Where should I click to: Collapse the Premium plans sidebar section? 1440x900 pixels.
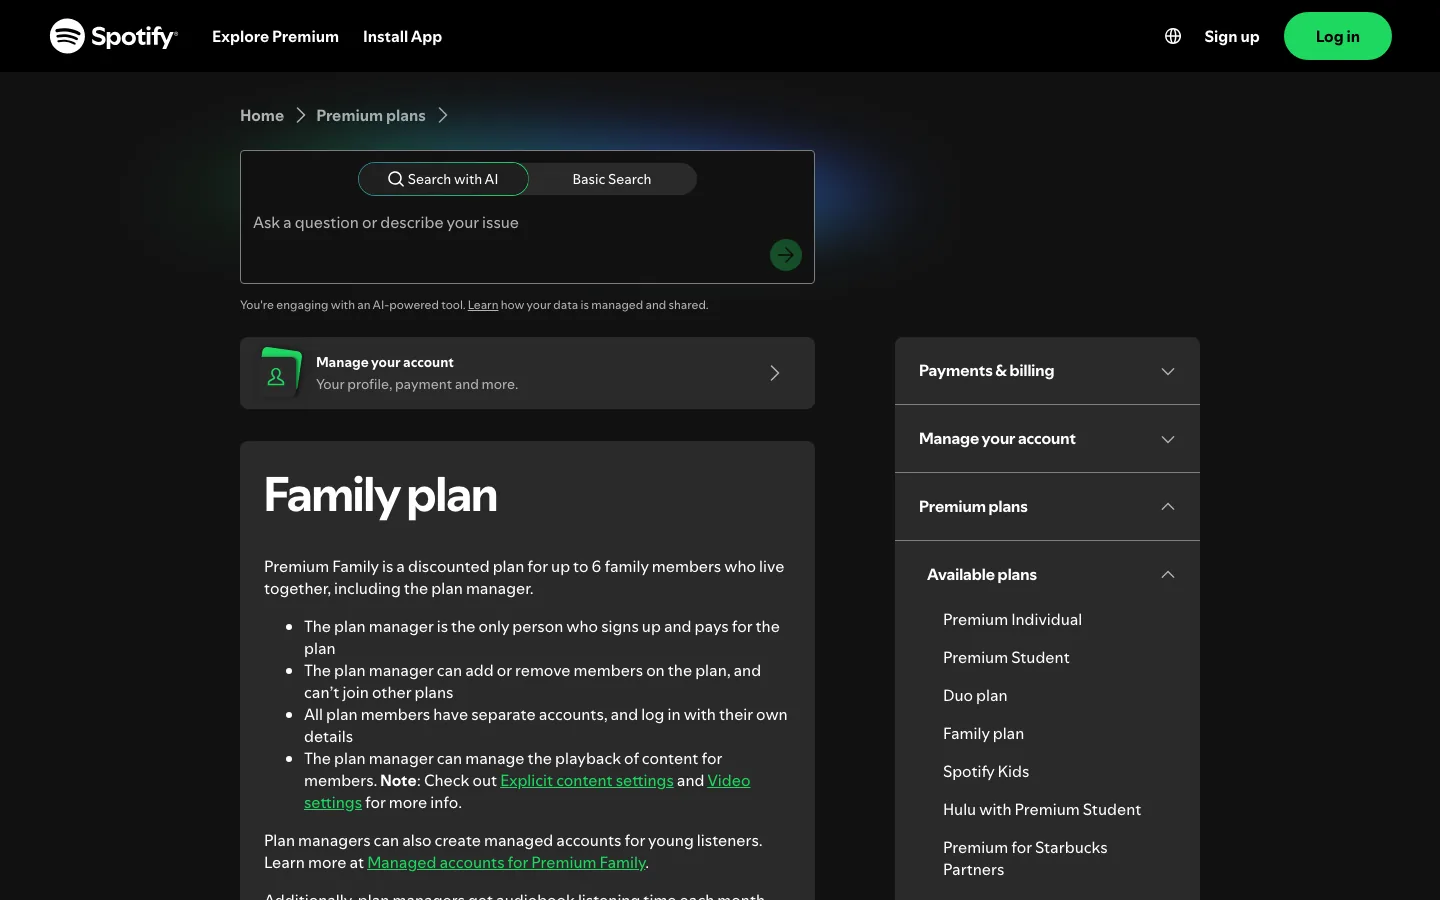pyautogui.click(x=1047, y=507)
